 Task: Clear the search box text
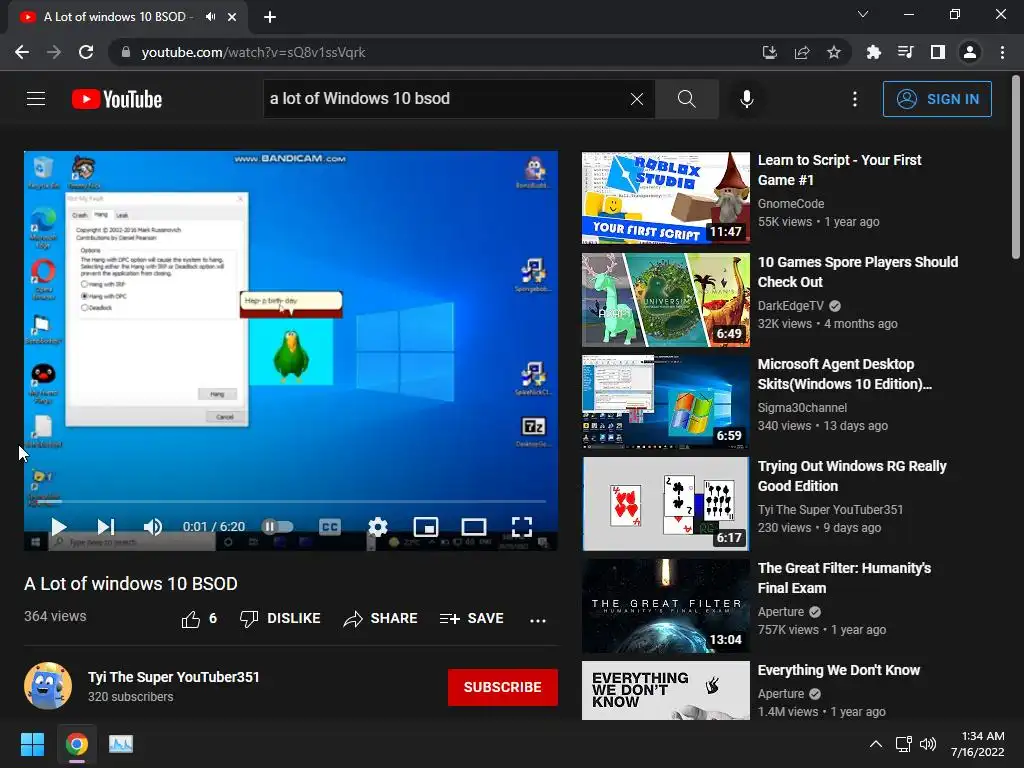[x=637, y=99]
